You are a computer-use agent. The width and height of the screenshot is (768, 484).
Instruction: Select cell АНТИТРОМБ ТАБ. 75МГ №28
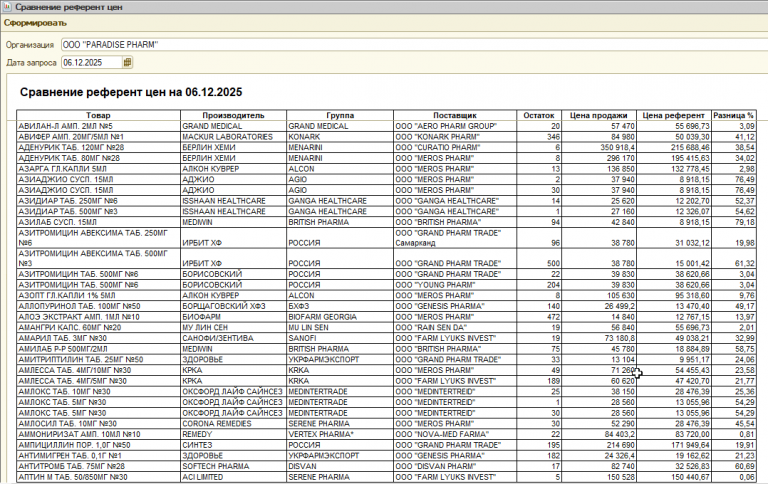tap(98, 466)
